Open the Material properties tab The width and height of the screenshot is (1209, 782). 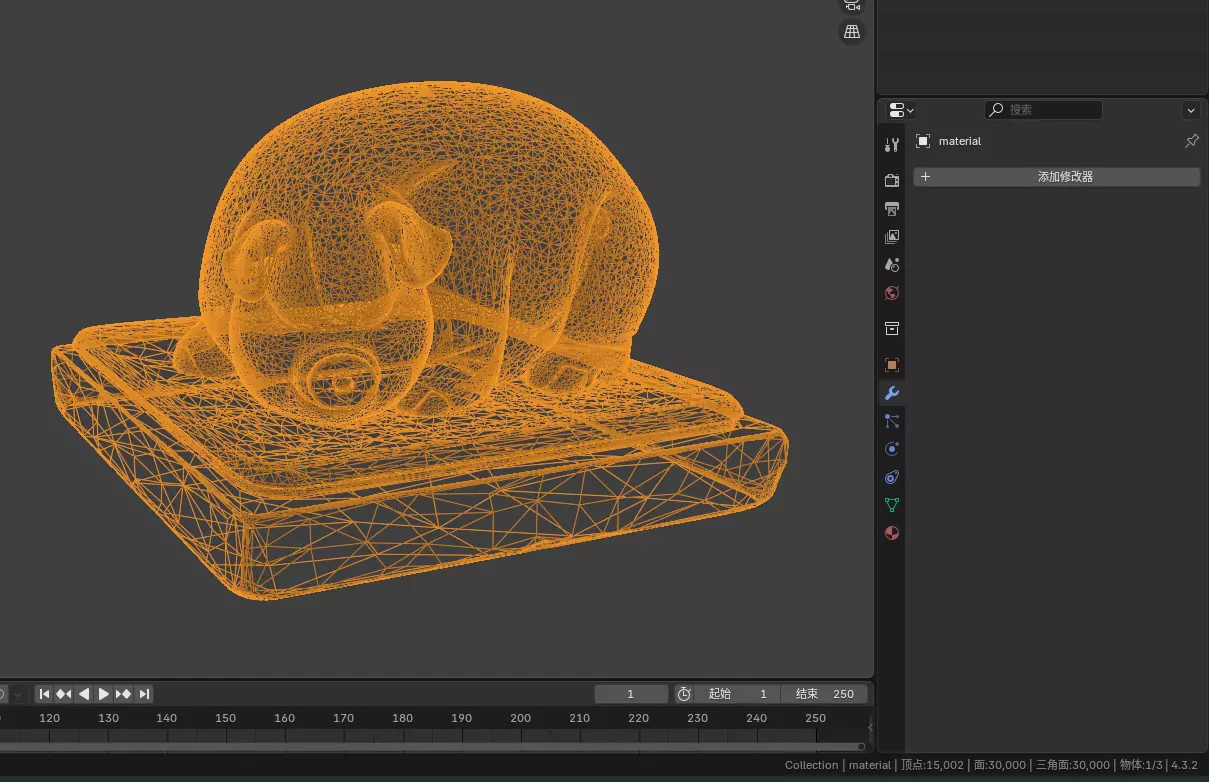892,533
